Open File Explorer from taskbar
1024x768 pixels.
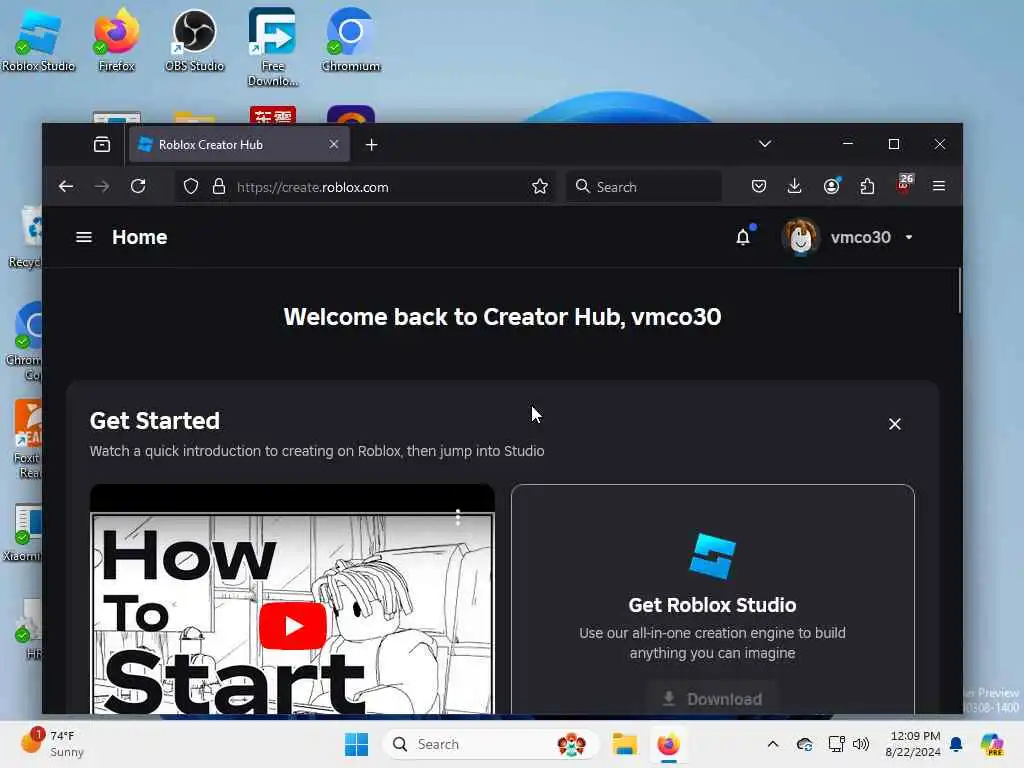[624, 744]
